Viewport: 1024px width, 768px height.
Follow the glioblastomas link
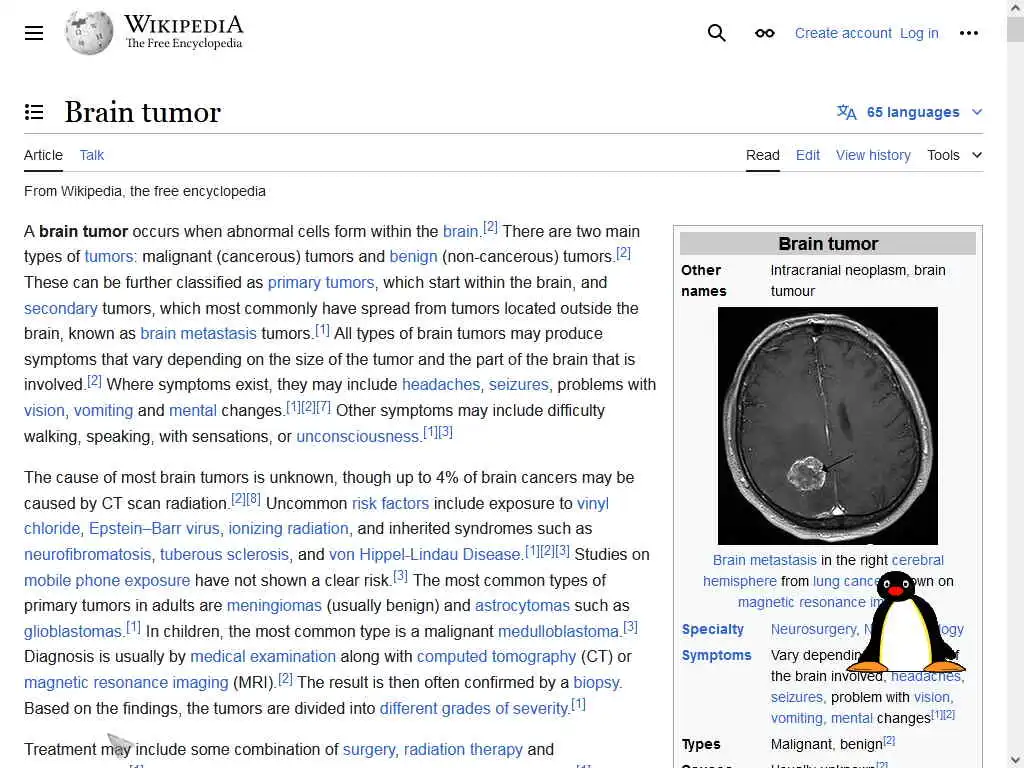coord(72,632)
